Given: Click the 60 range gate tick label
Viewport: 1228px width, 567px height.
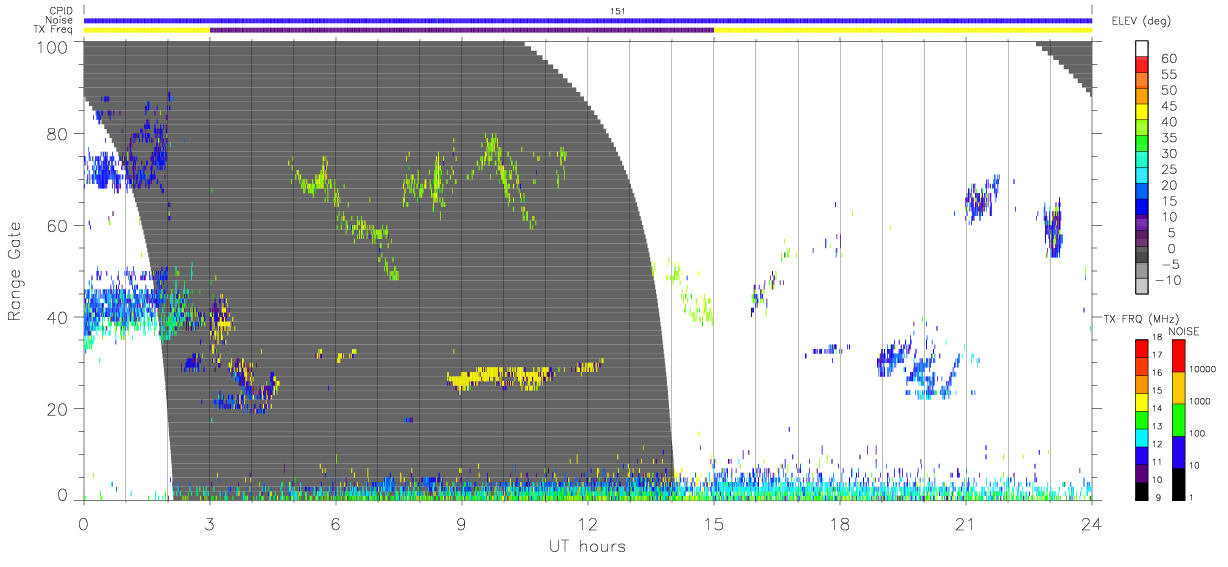Looking at the screenshot, I should point(56,226).
